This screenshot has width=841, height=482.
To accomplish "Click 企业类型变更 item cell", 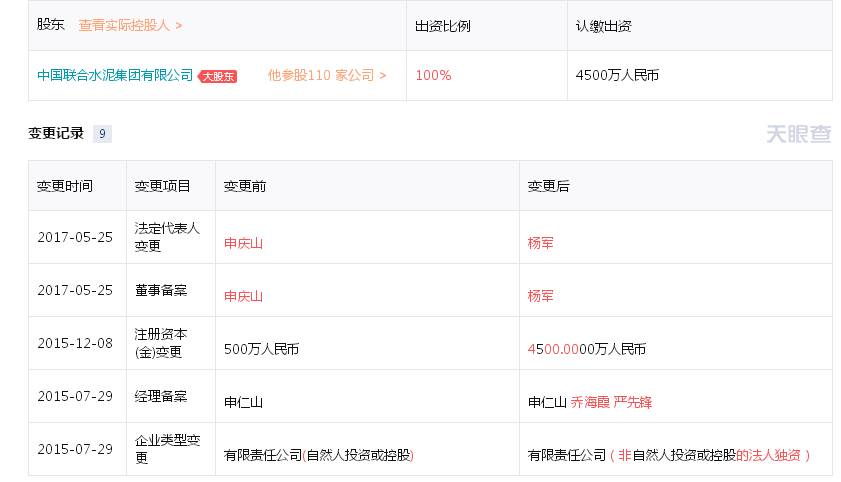I will pyautogui.click(x=167, y=449).
